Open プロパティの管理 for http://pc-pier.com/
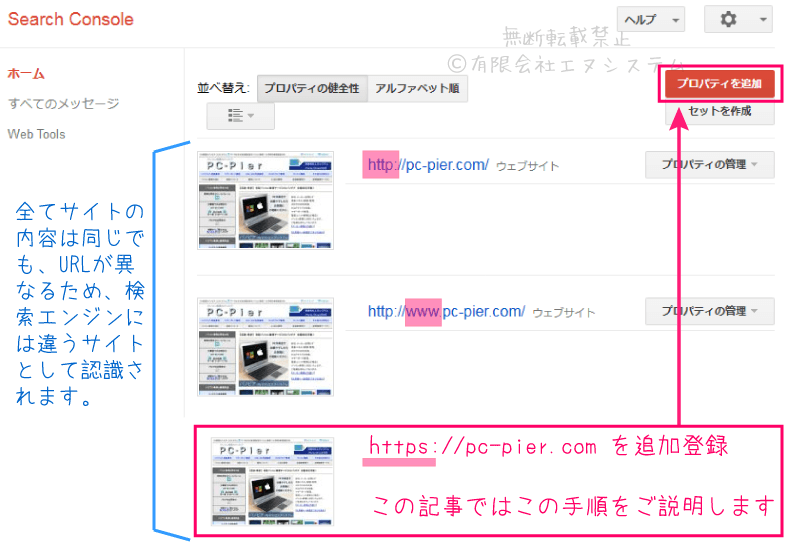800x547 pixels. (x=710, y=164)
